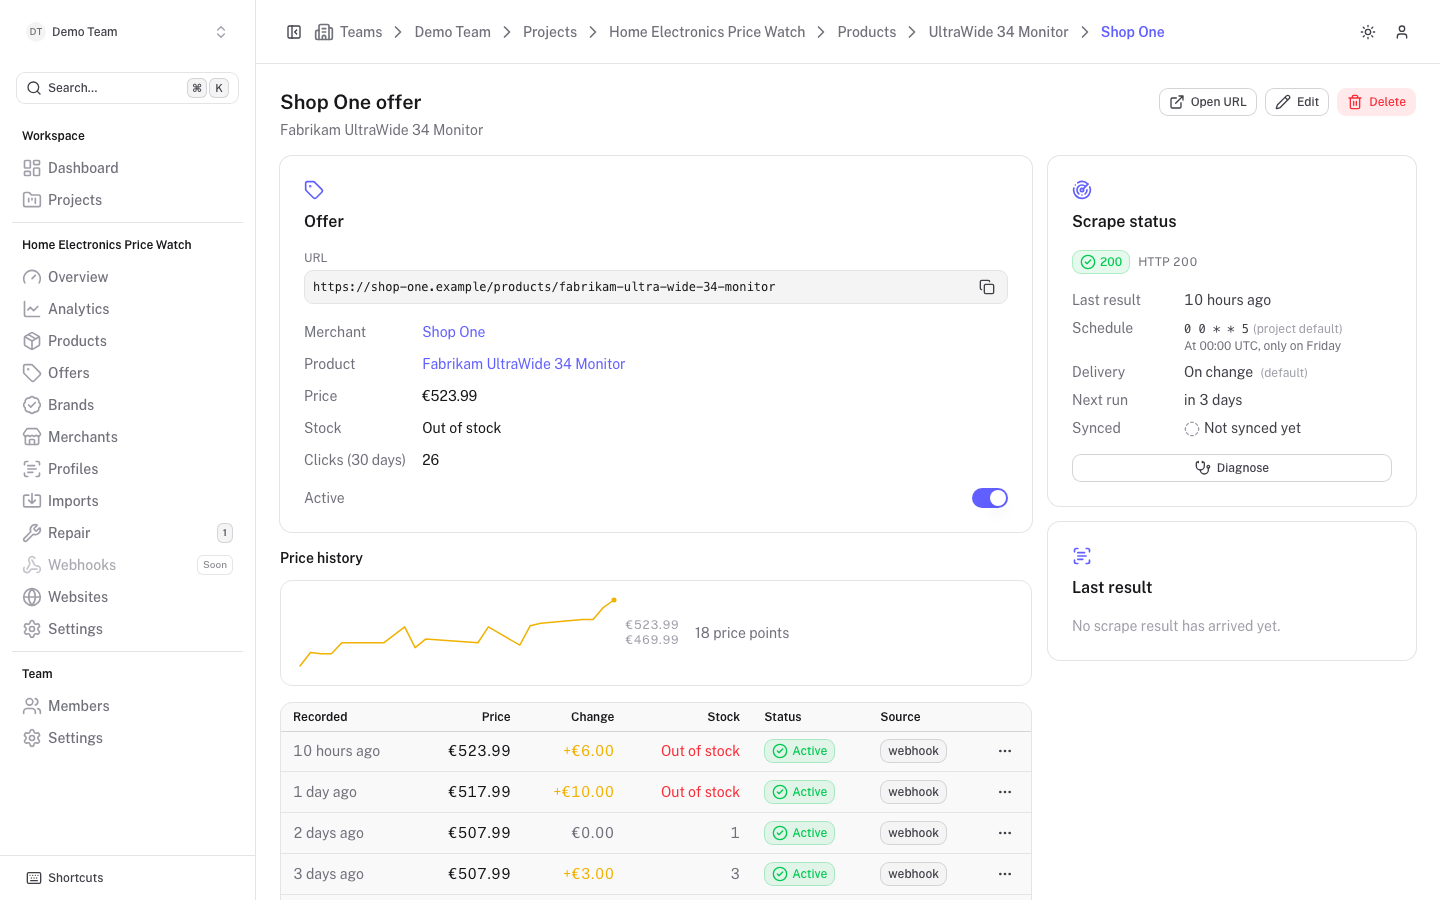
Task: Open the Shop One merchant link
Action: (x=453, y=332)
